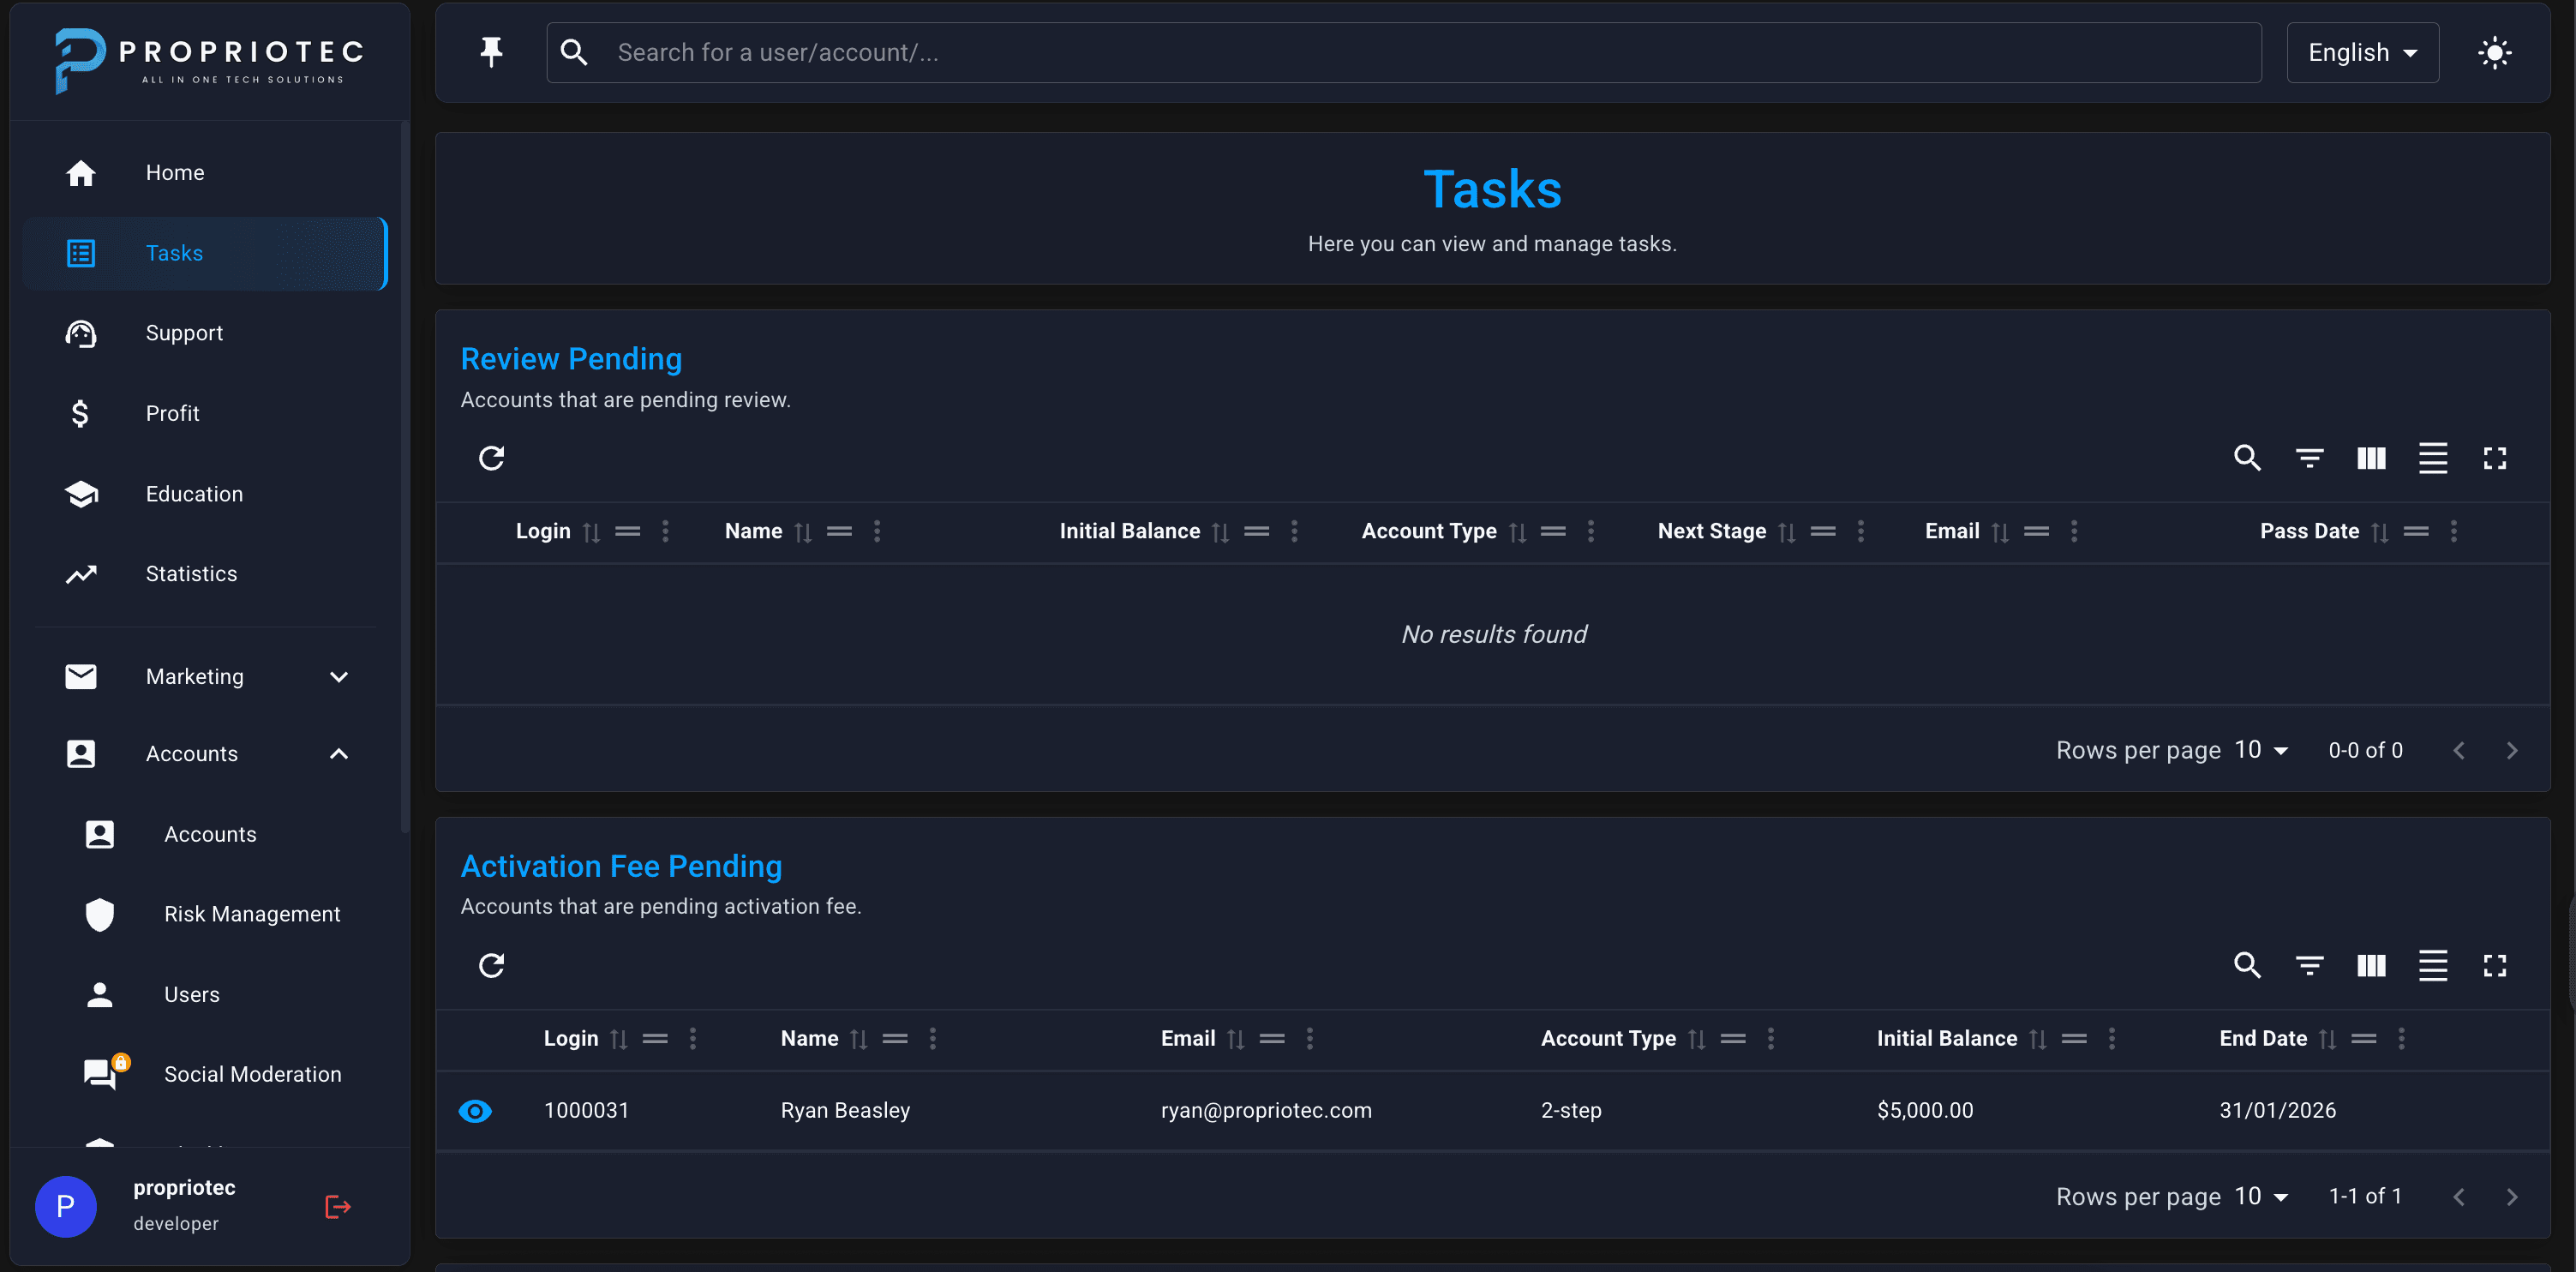This screenshot has width=2576, height=1272.
Task: Sort Review Pending by Pass Date
Action: (x=2380, y=532)
